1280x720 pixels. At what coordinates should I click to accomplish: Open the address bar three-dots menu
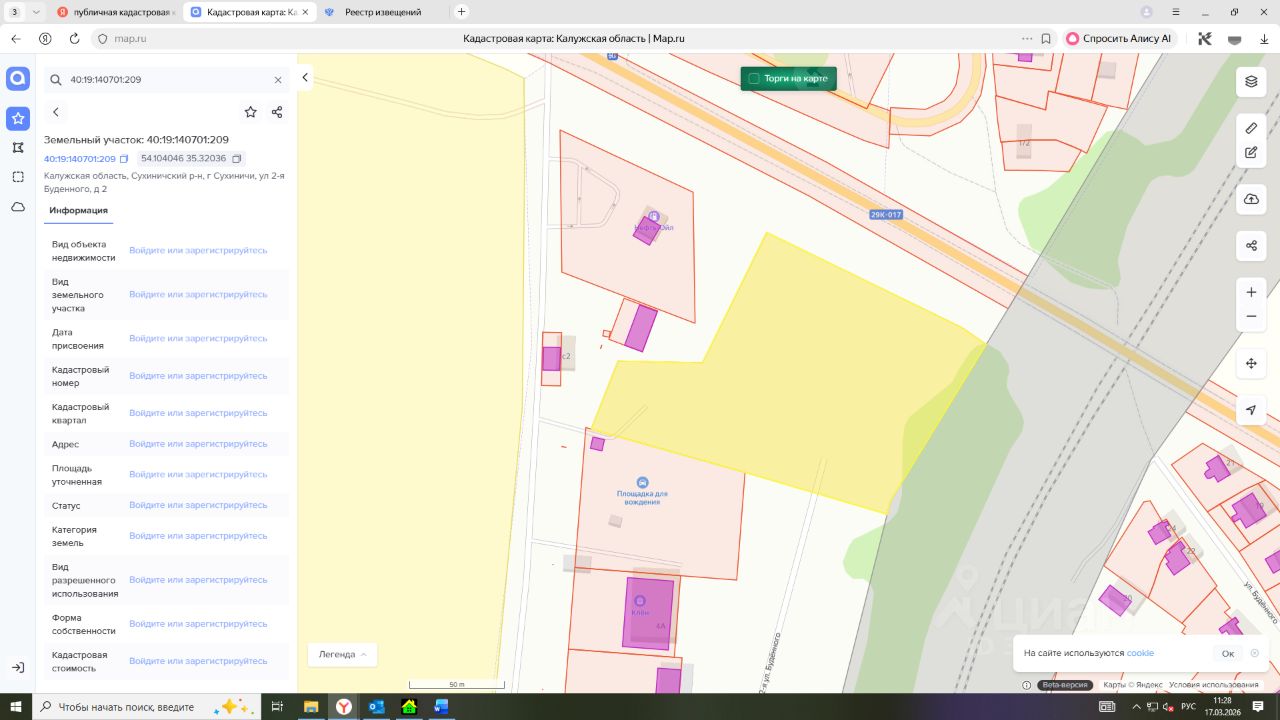click(x=1026, y=39)
